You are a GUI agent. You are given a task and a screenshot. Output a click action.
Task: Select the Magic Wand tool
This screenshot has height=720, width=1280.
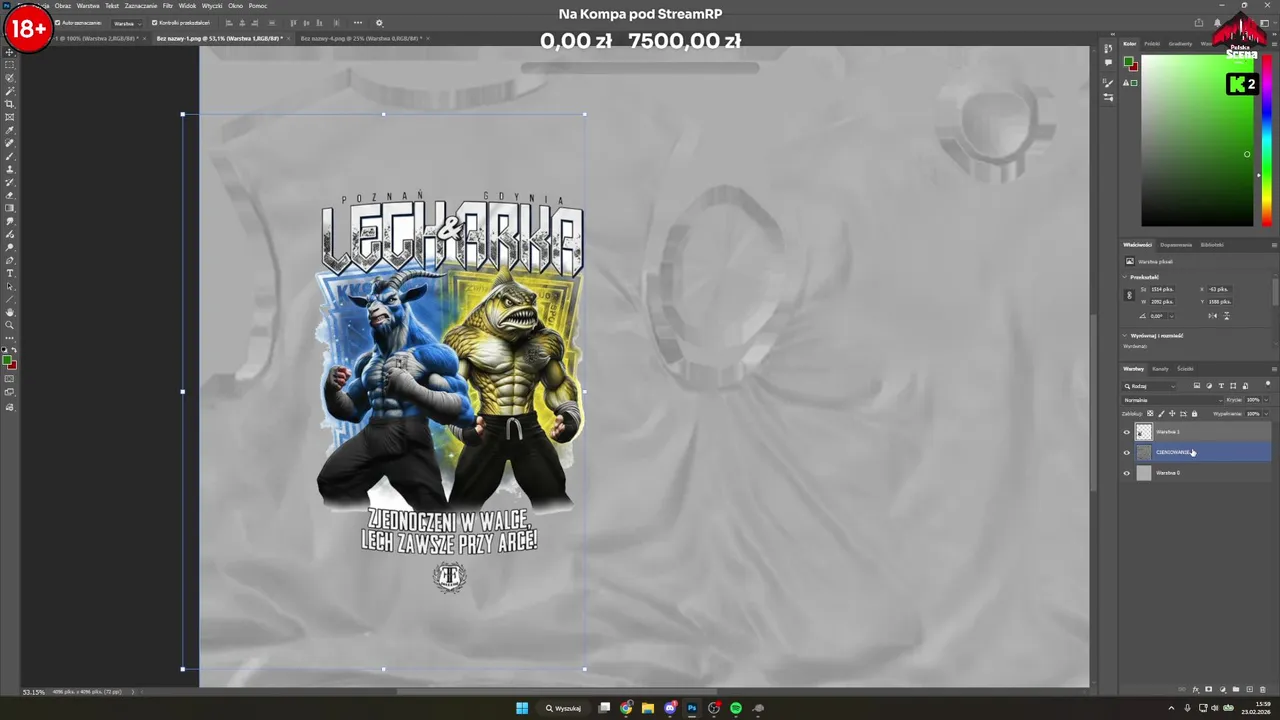pos(10,91)
